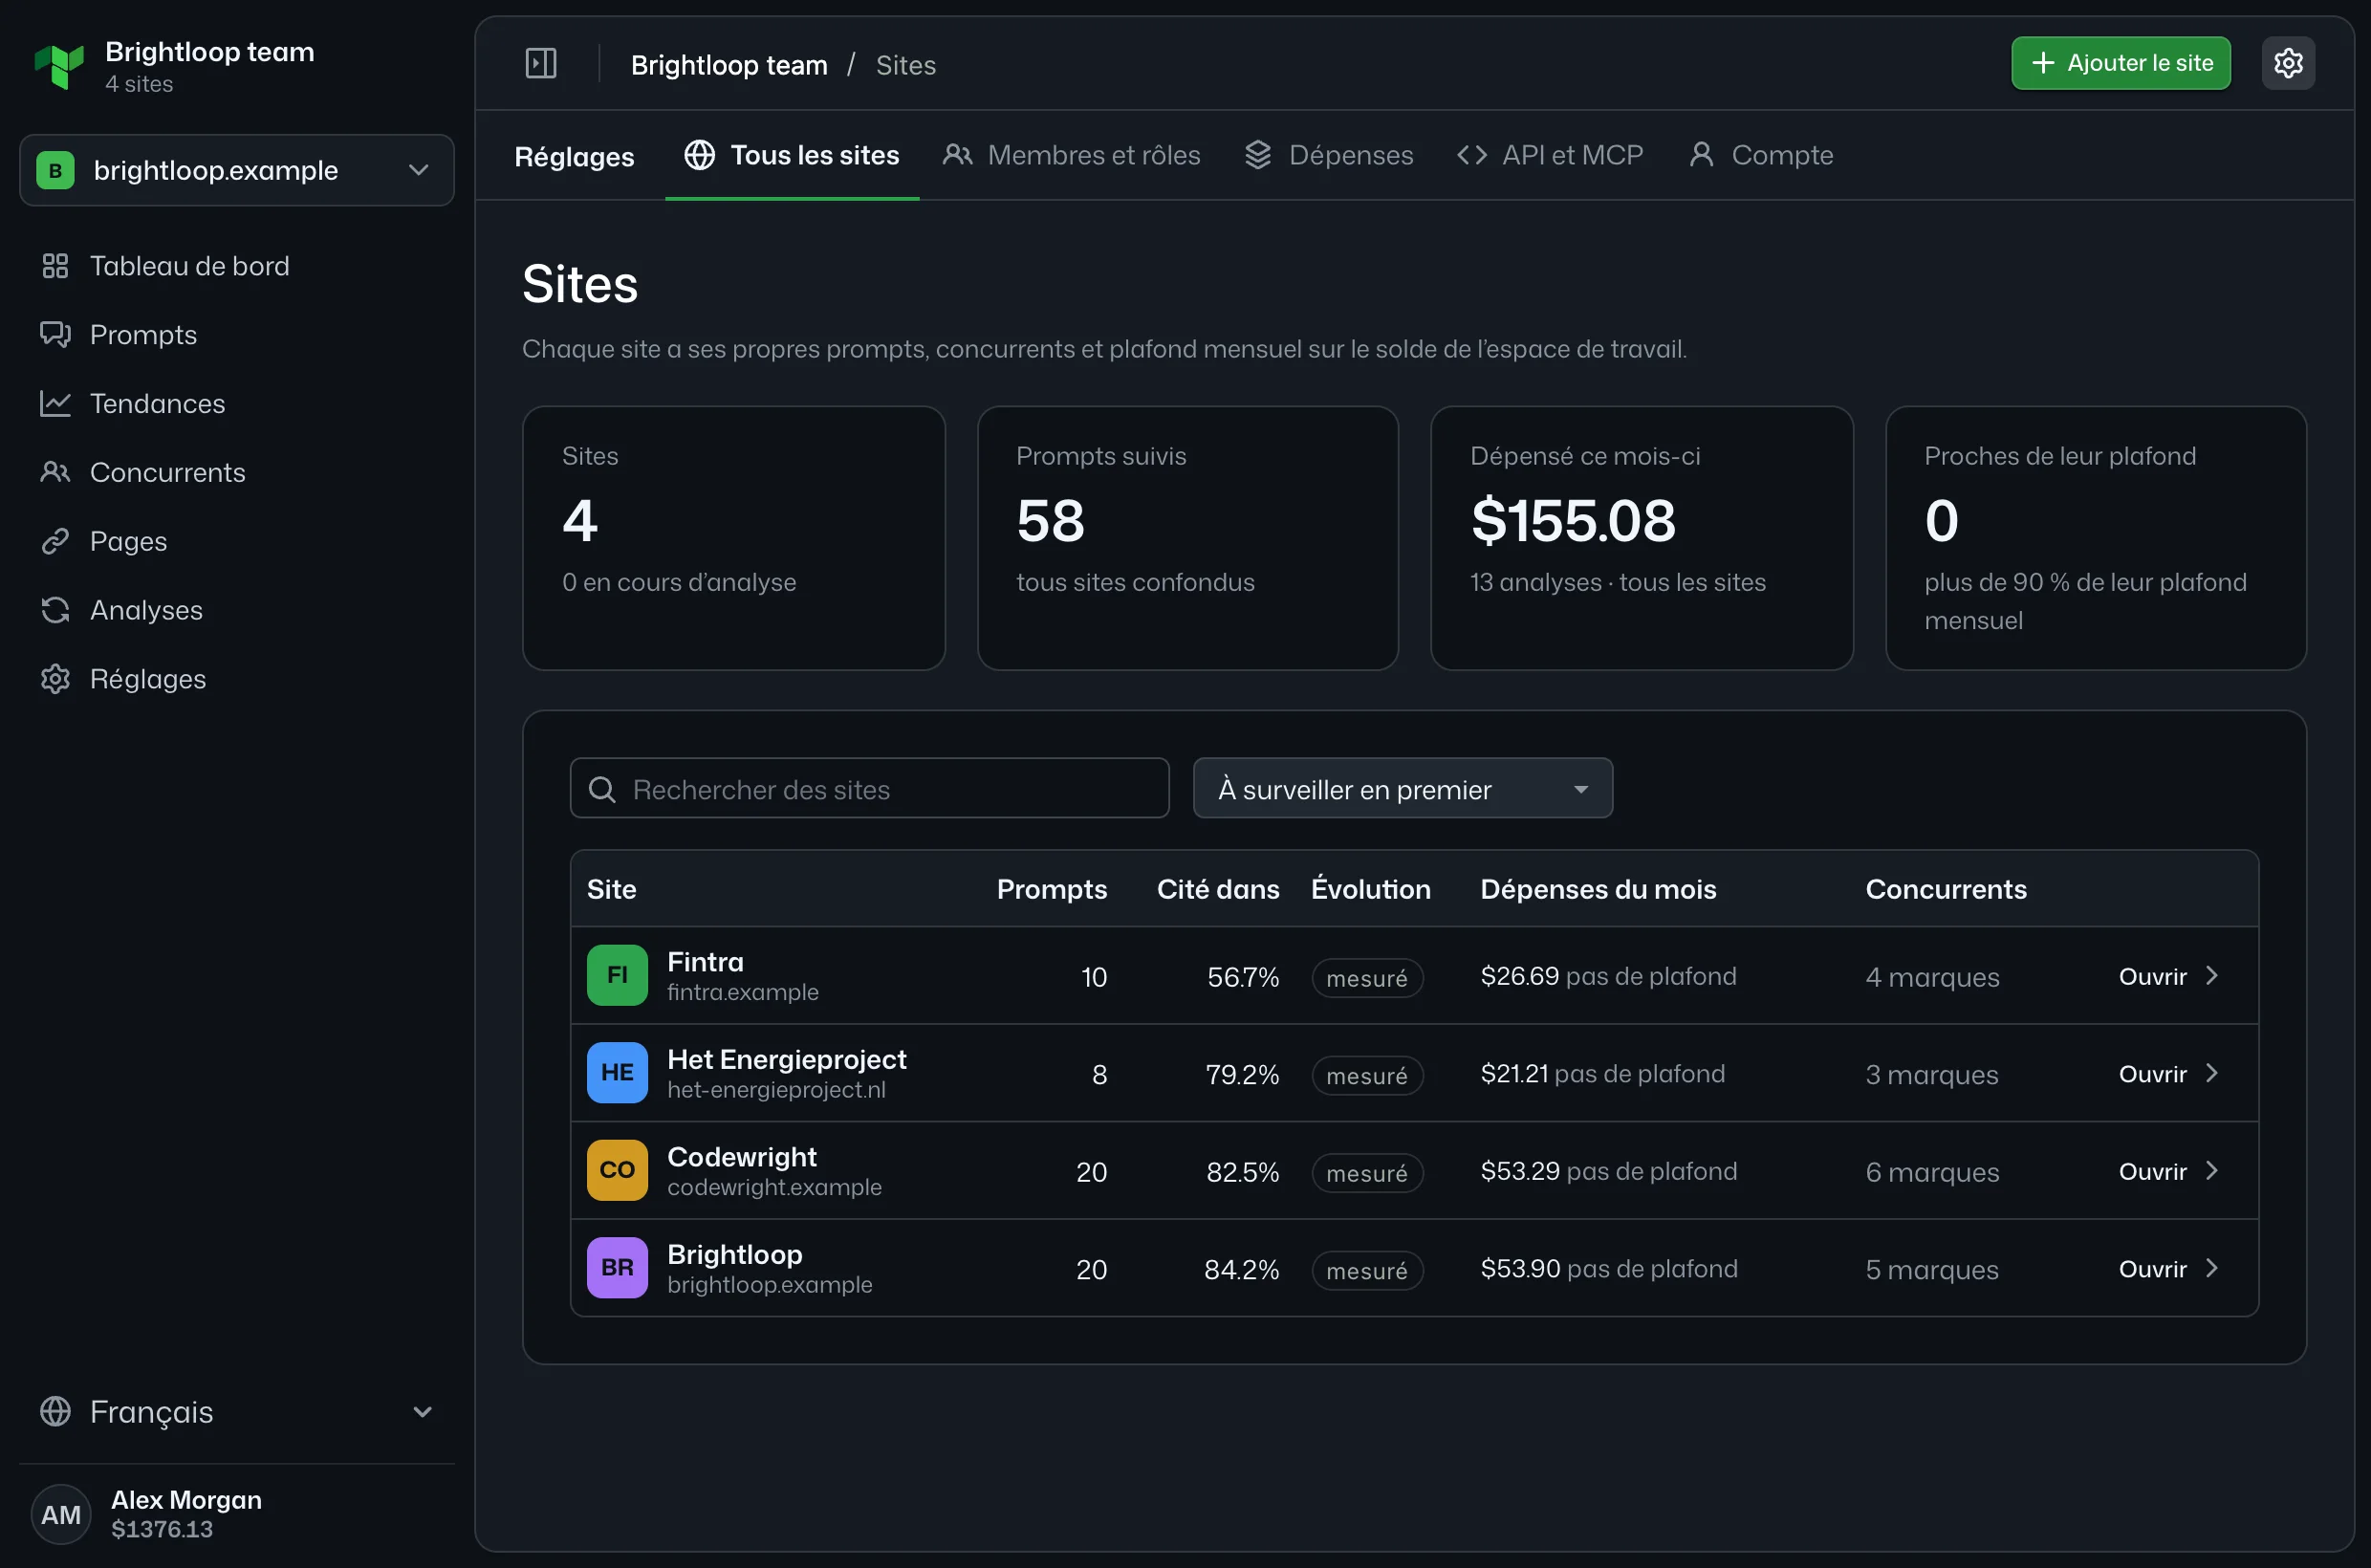
Task: Open Tableau de bord in sidebar
Action: coord(237,266)
